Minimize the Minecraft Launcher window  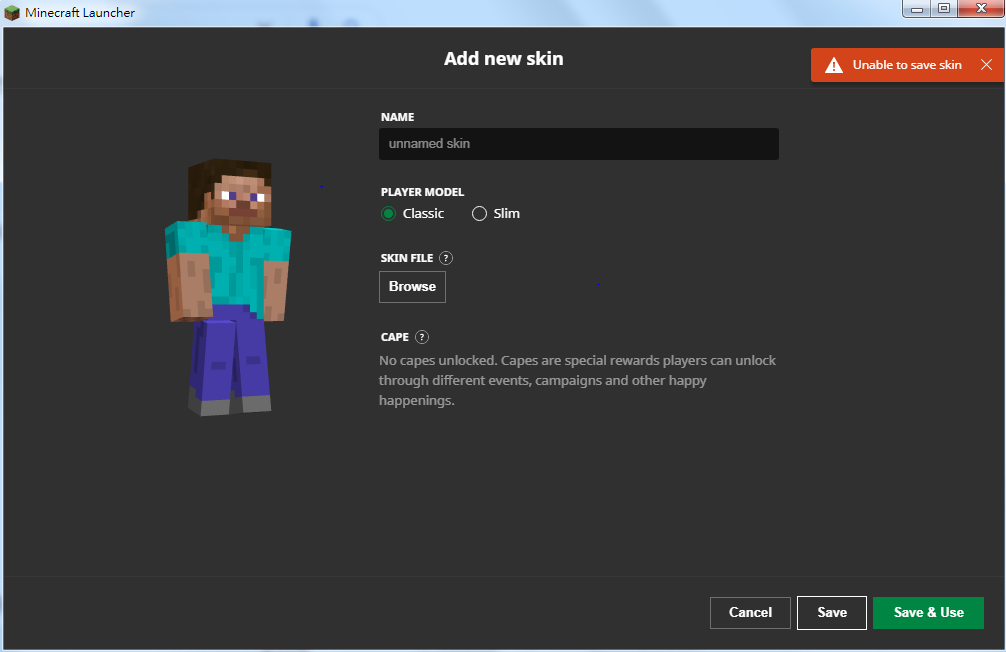[917, 9]
